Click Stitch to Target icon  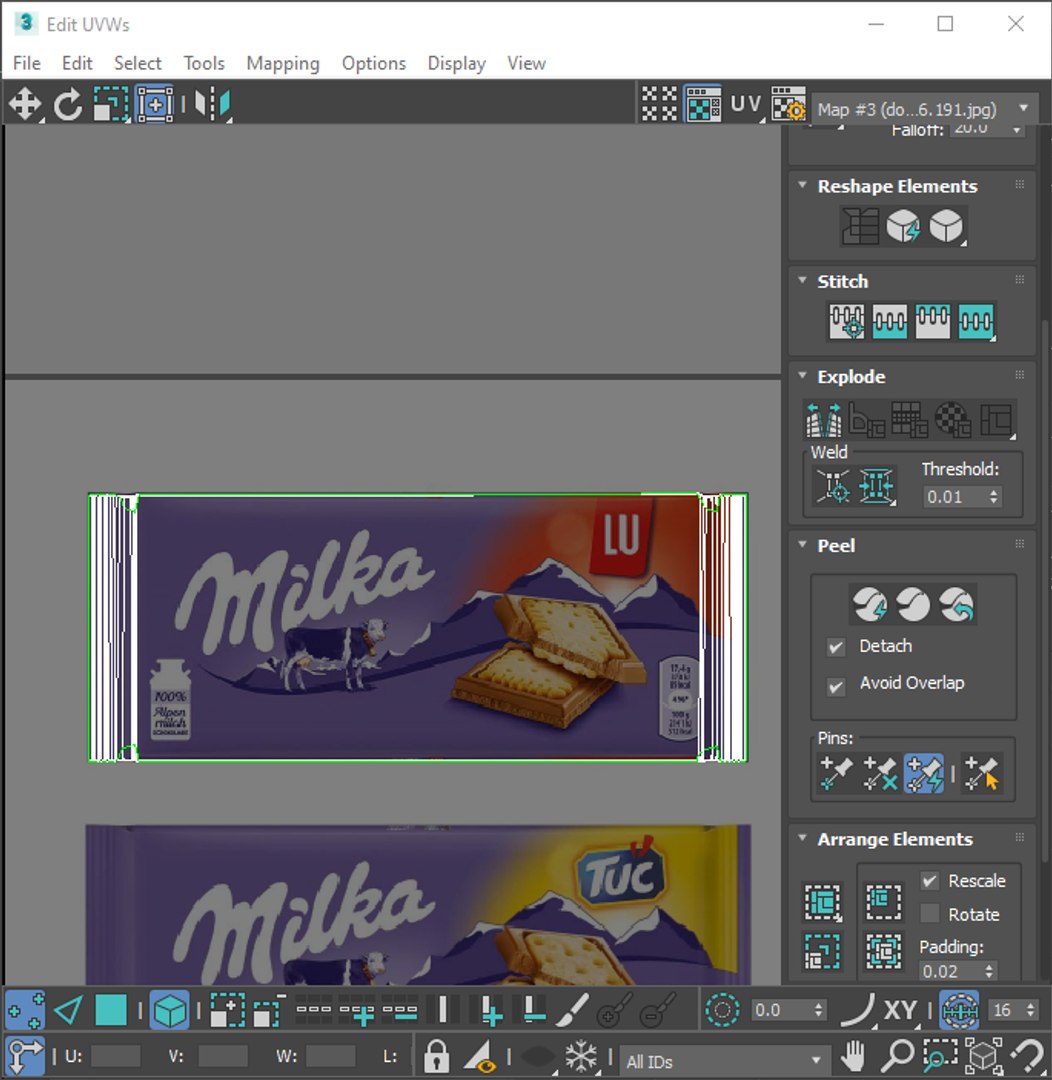pyautogui.click(x=847, y=322)
